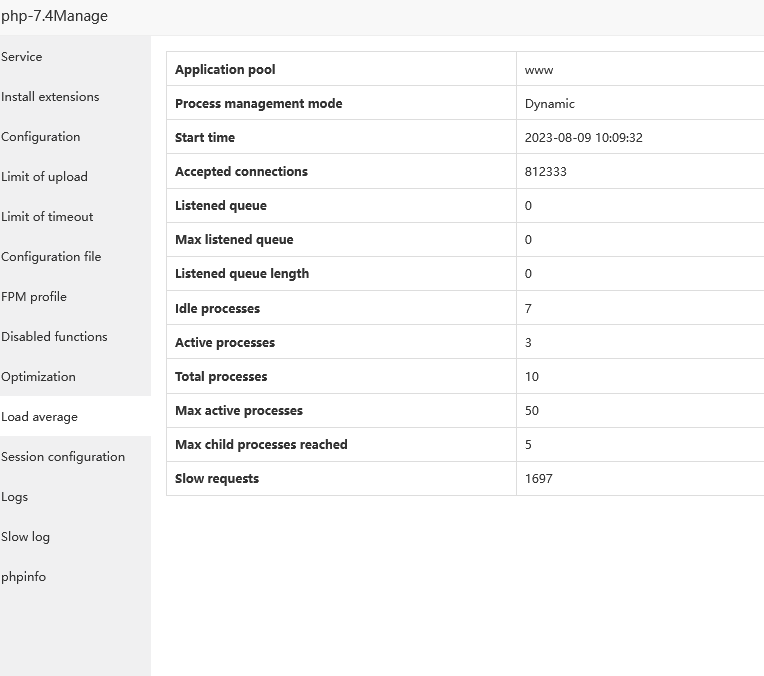Open Configuration file editor tab
The width and height of the screenshot is (764, 676).
51,257
